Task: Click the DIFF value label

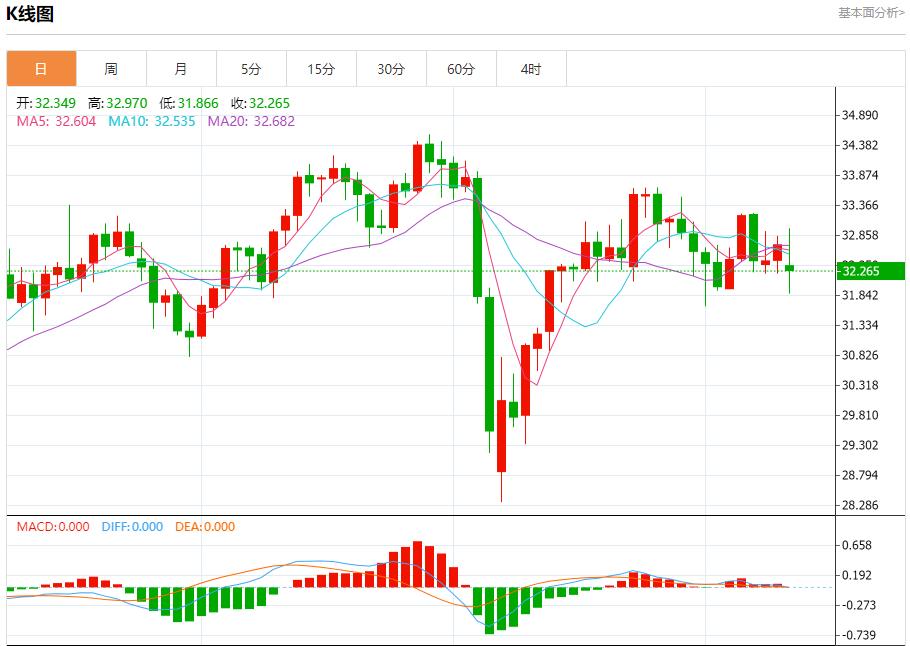Action: pyautogui.click(x=132, y=527)
